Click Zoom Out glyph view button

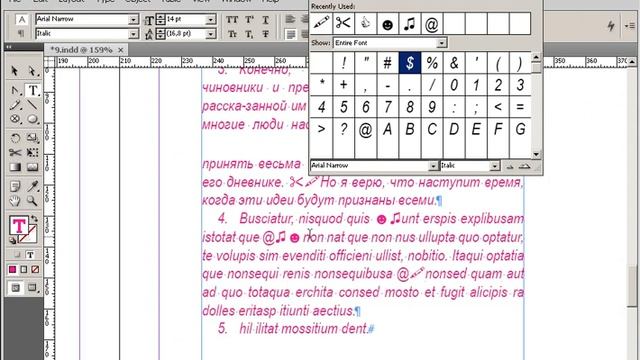click(x=510, y=166)
